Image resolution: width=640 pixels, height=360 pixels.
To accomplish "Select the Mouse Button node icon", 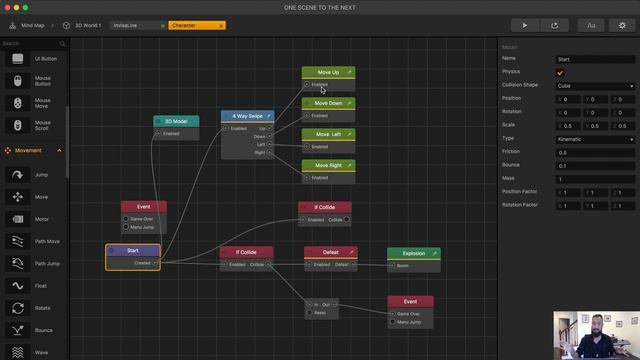I will click(18, 81).
